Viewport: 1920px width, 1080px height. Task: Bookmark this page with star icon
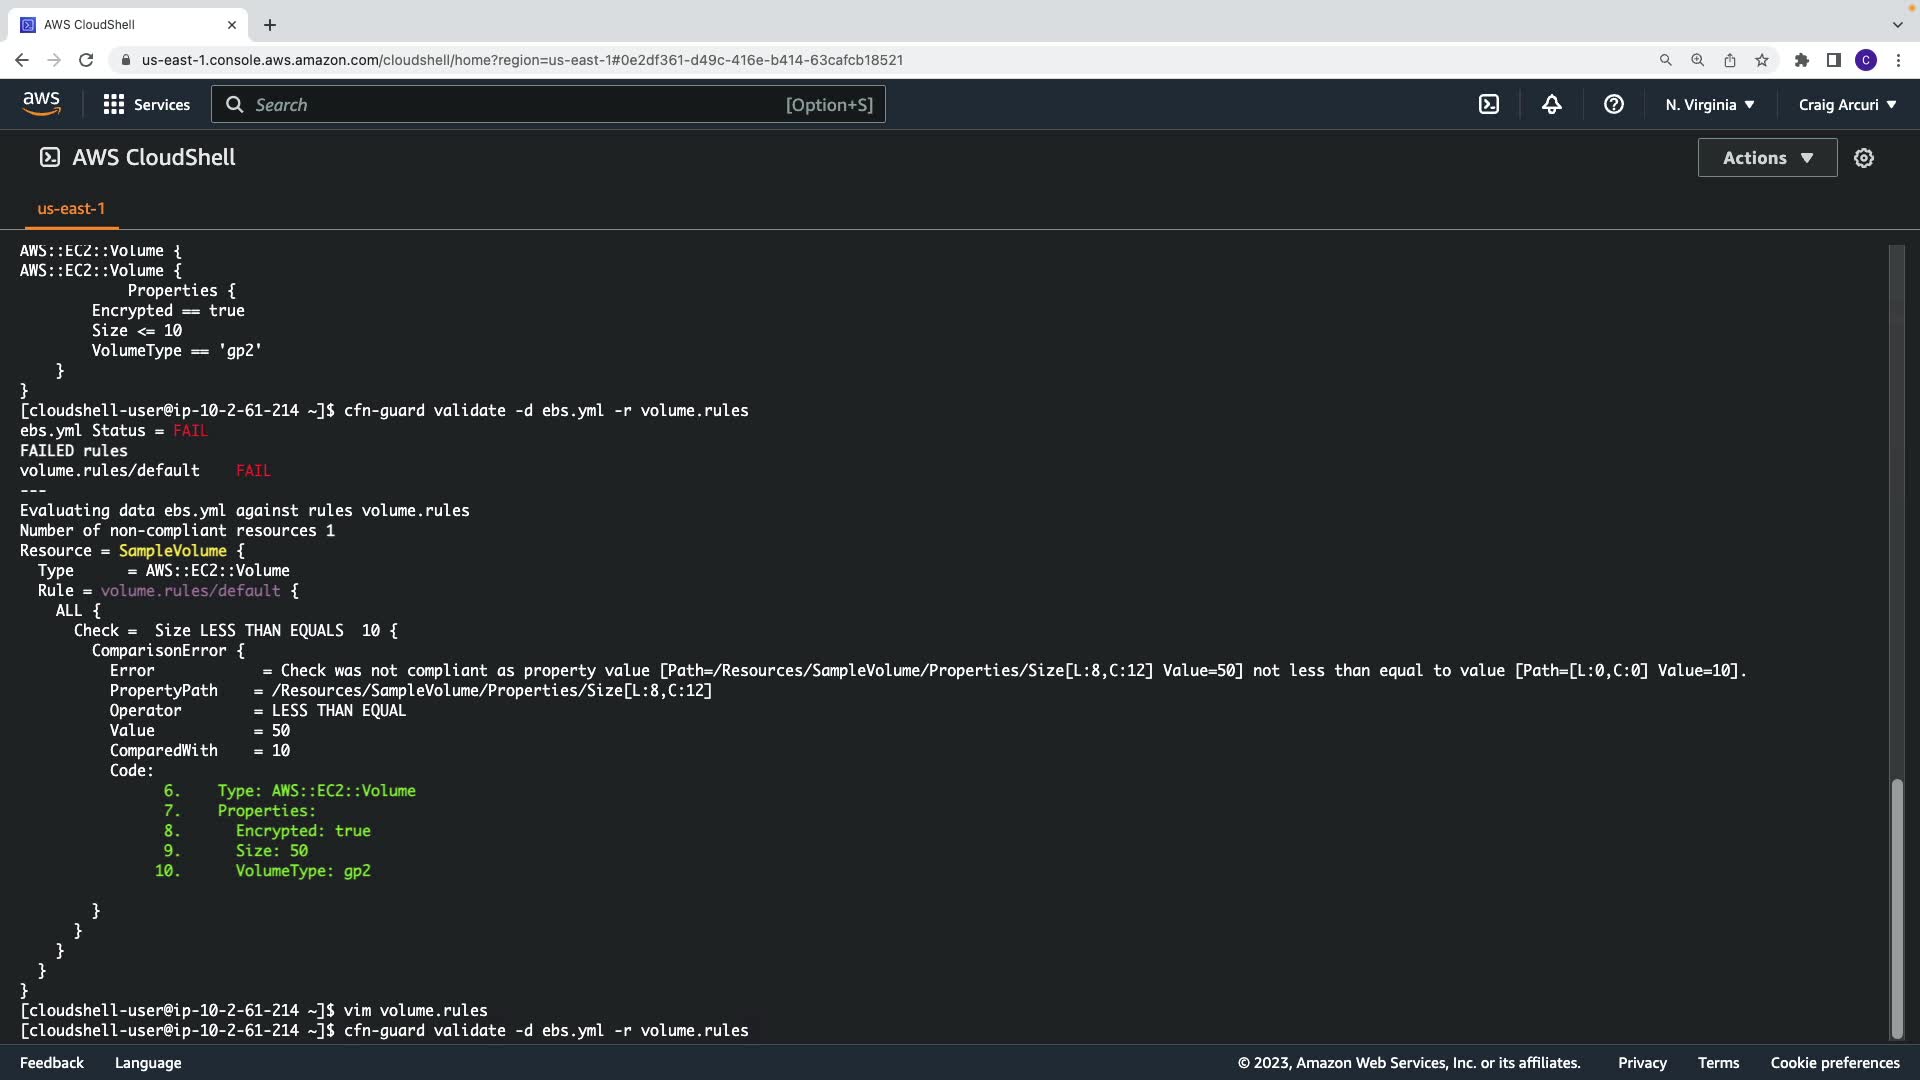click(1762, 60)
